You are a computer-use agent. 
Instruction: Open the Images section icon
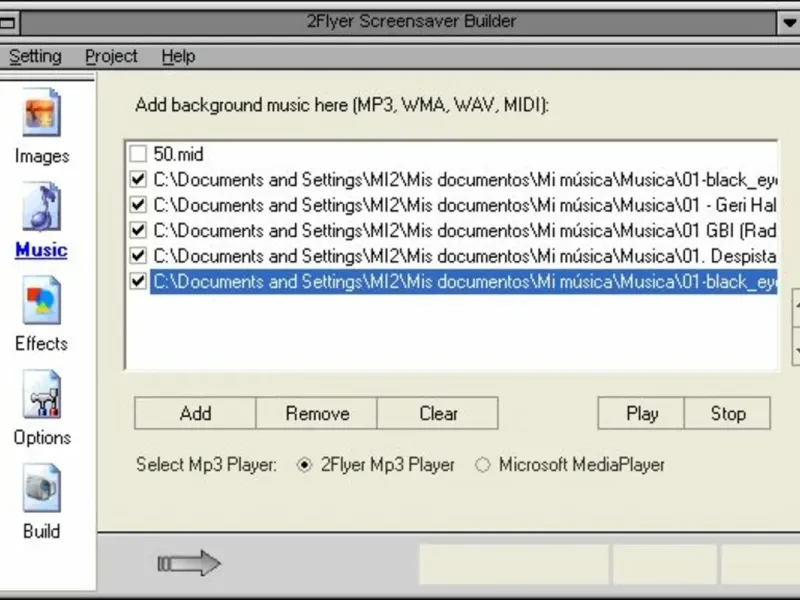click(41, 112)
